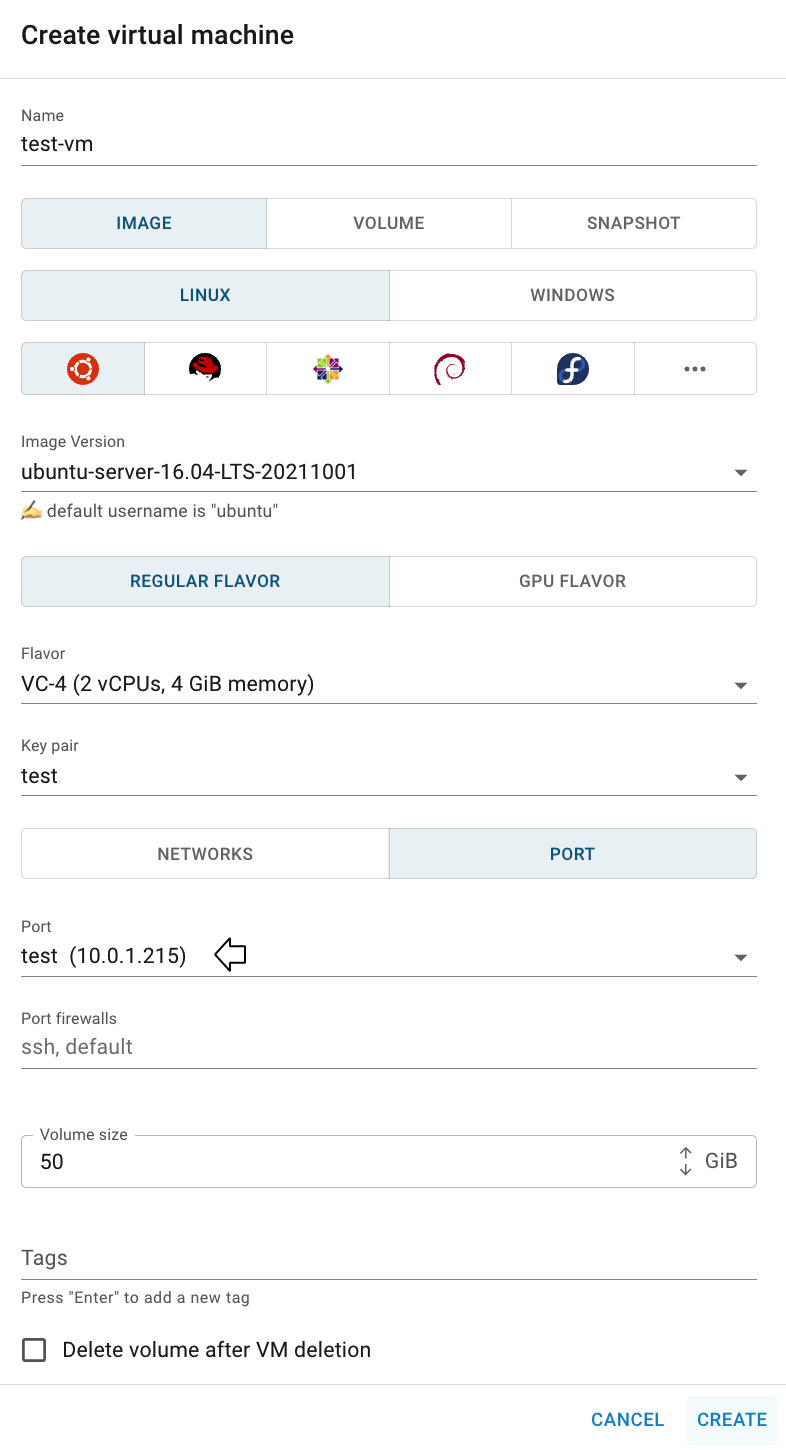Viewport: 786px width, 1450px height.
Task: Click CANCEL to dismiss the dialog
Action: click(x=627, y=1419)
